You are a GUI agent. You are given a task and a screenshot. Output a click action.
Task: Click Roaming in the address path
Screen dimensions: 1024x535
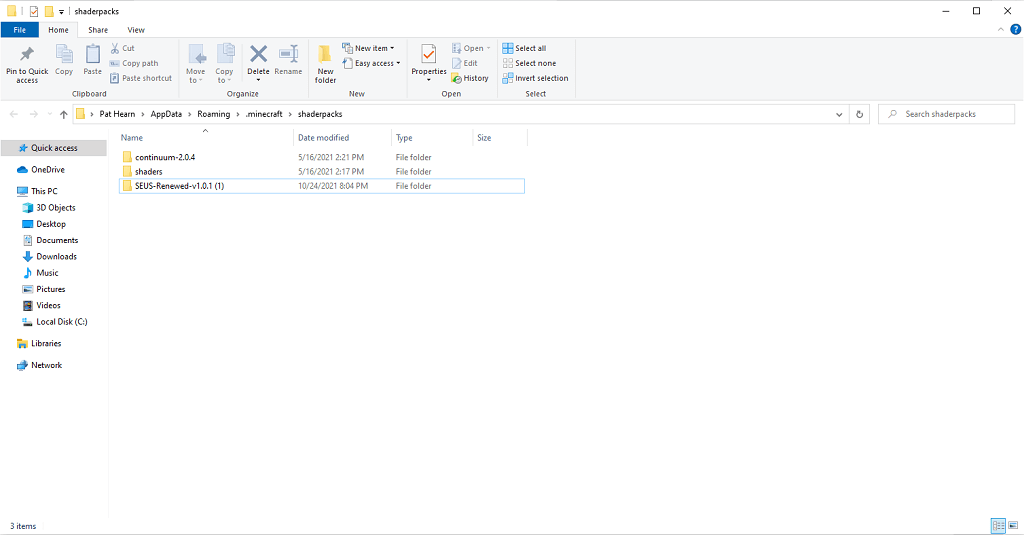[214, 114]
